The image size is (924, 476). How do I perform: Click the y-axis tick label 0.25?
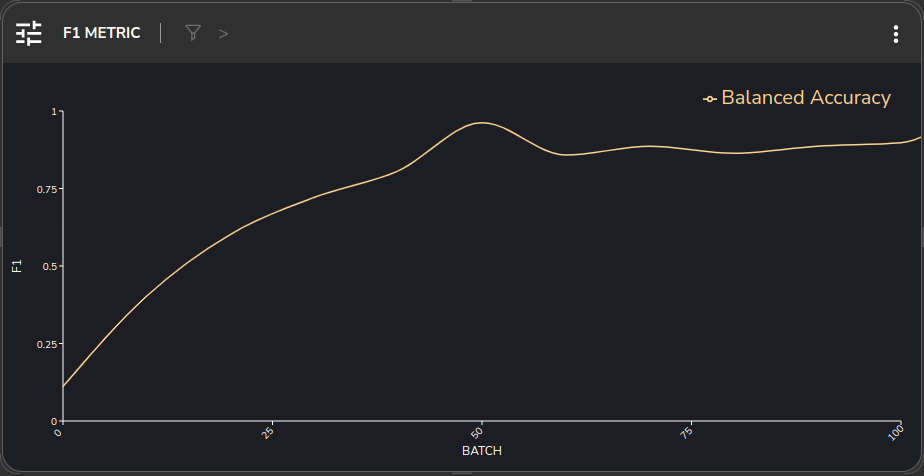tap(45, 344)
